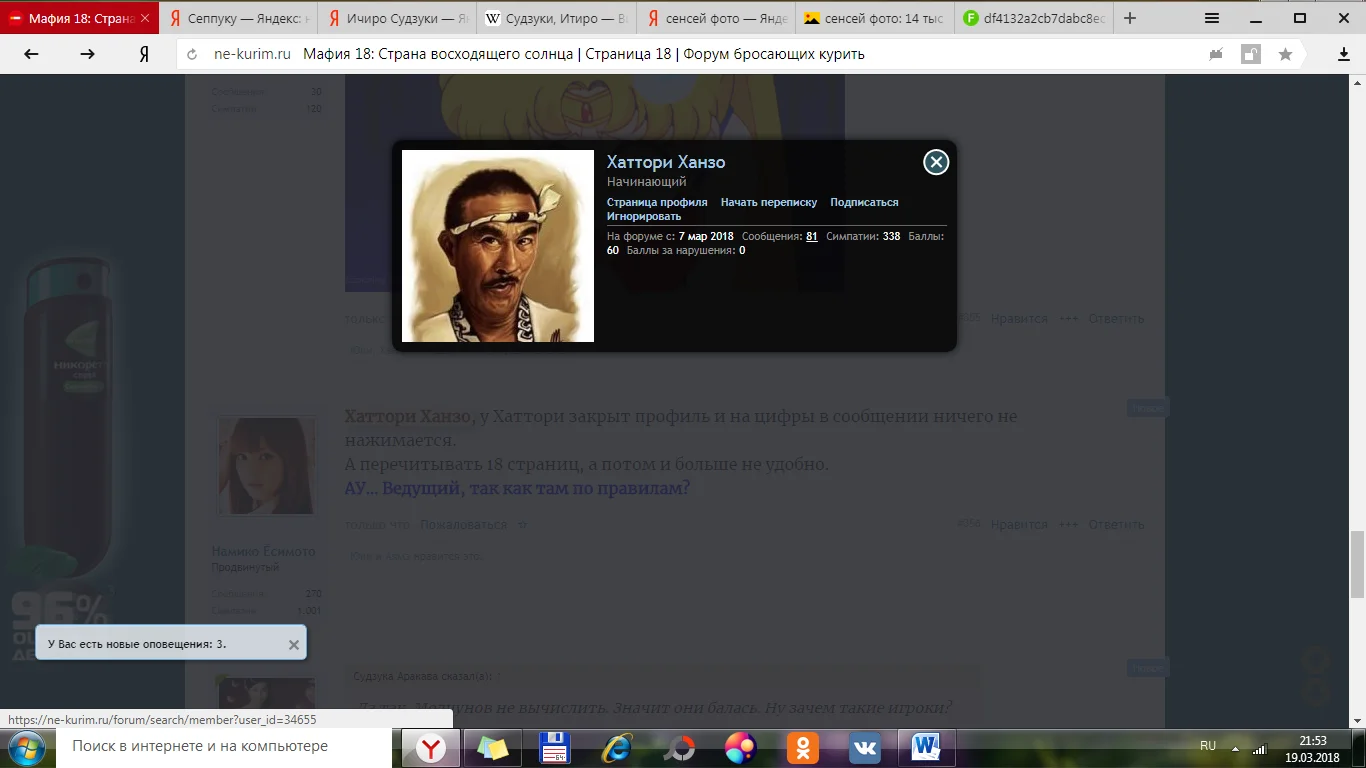
Task: Click the padlock protect icon in address bar
Action: (x=1251, y=54)
